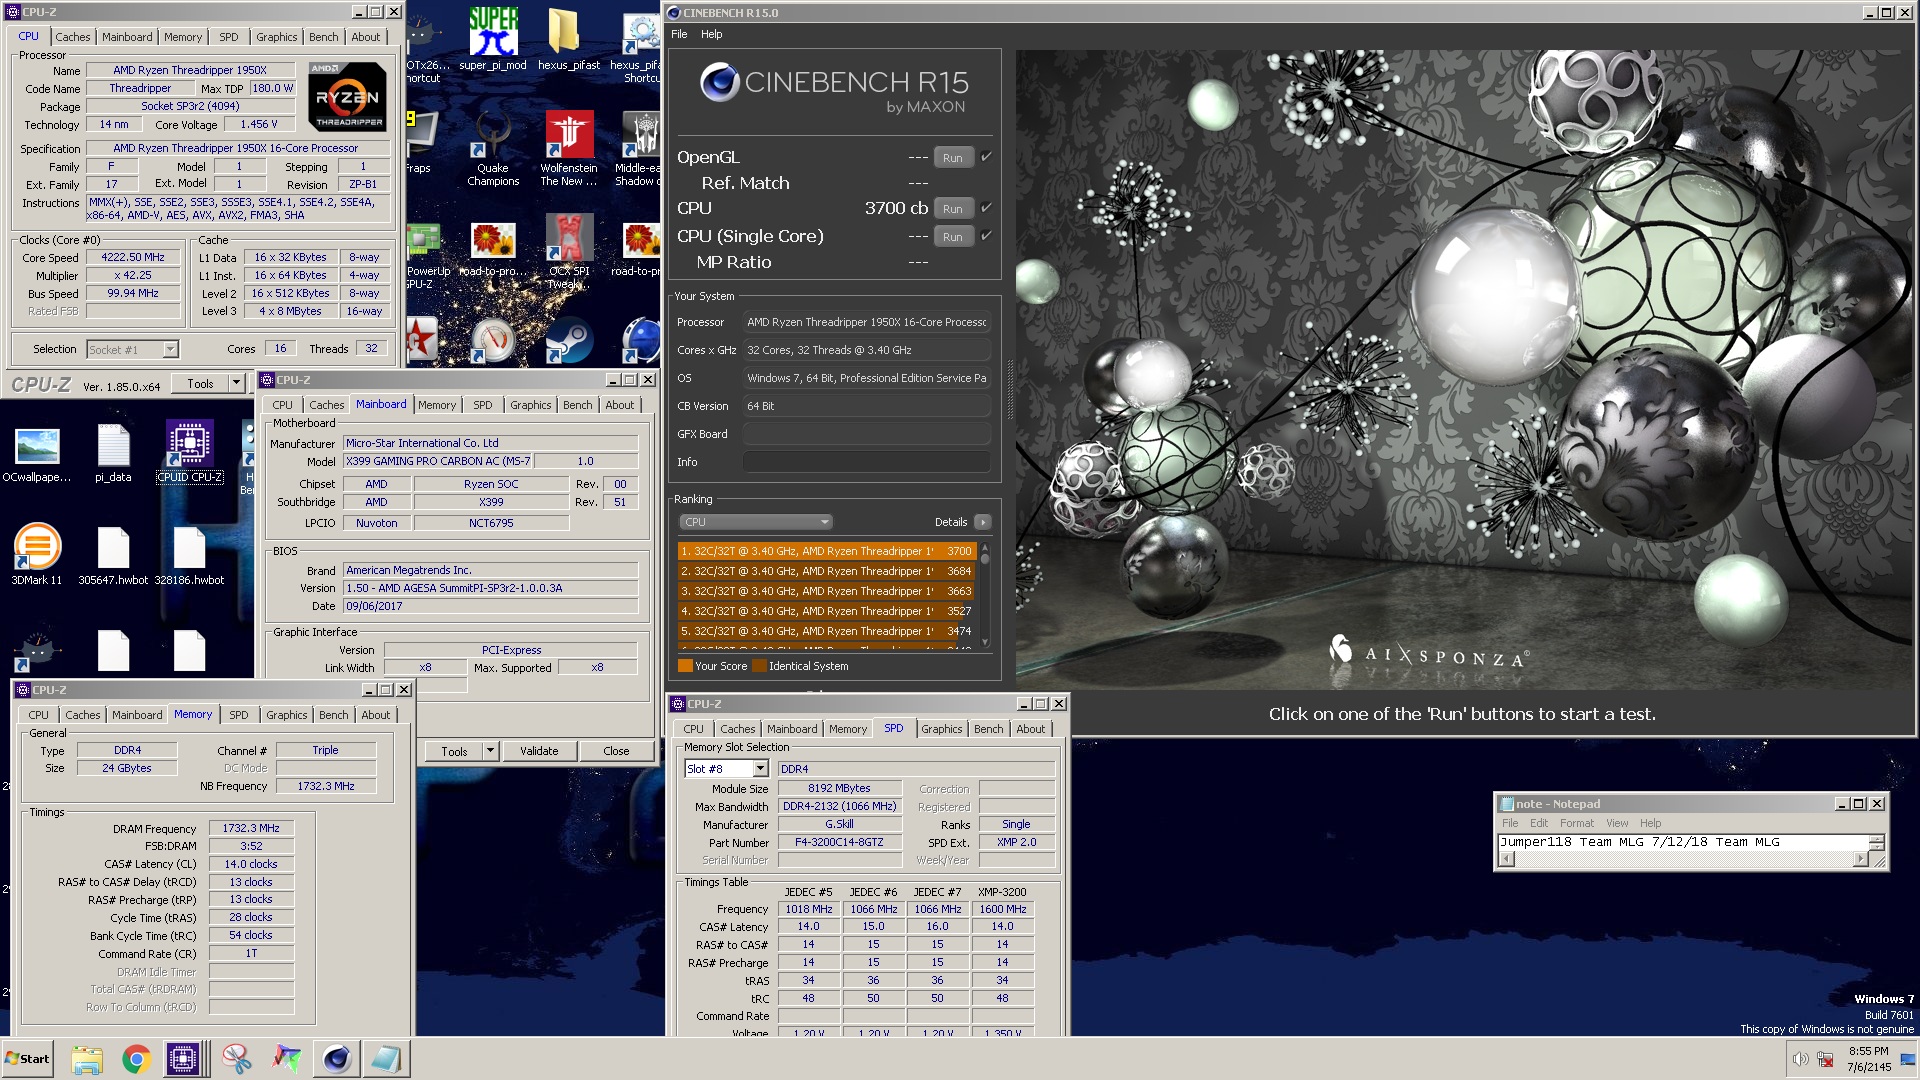This screenshot has width=1920, height=1080.
Task: Click the Notepad horizontal scrollbar
Action: click(1683, 859)
